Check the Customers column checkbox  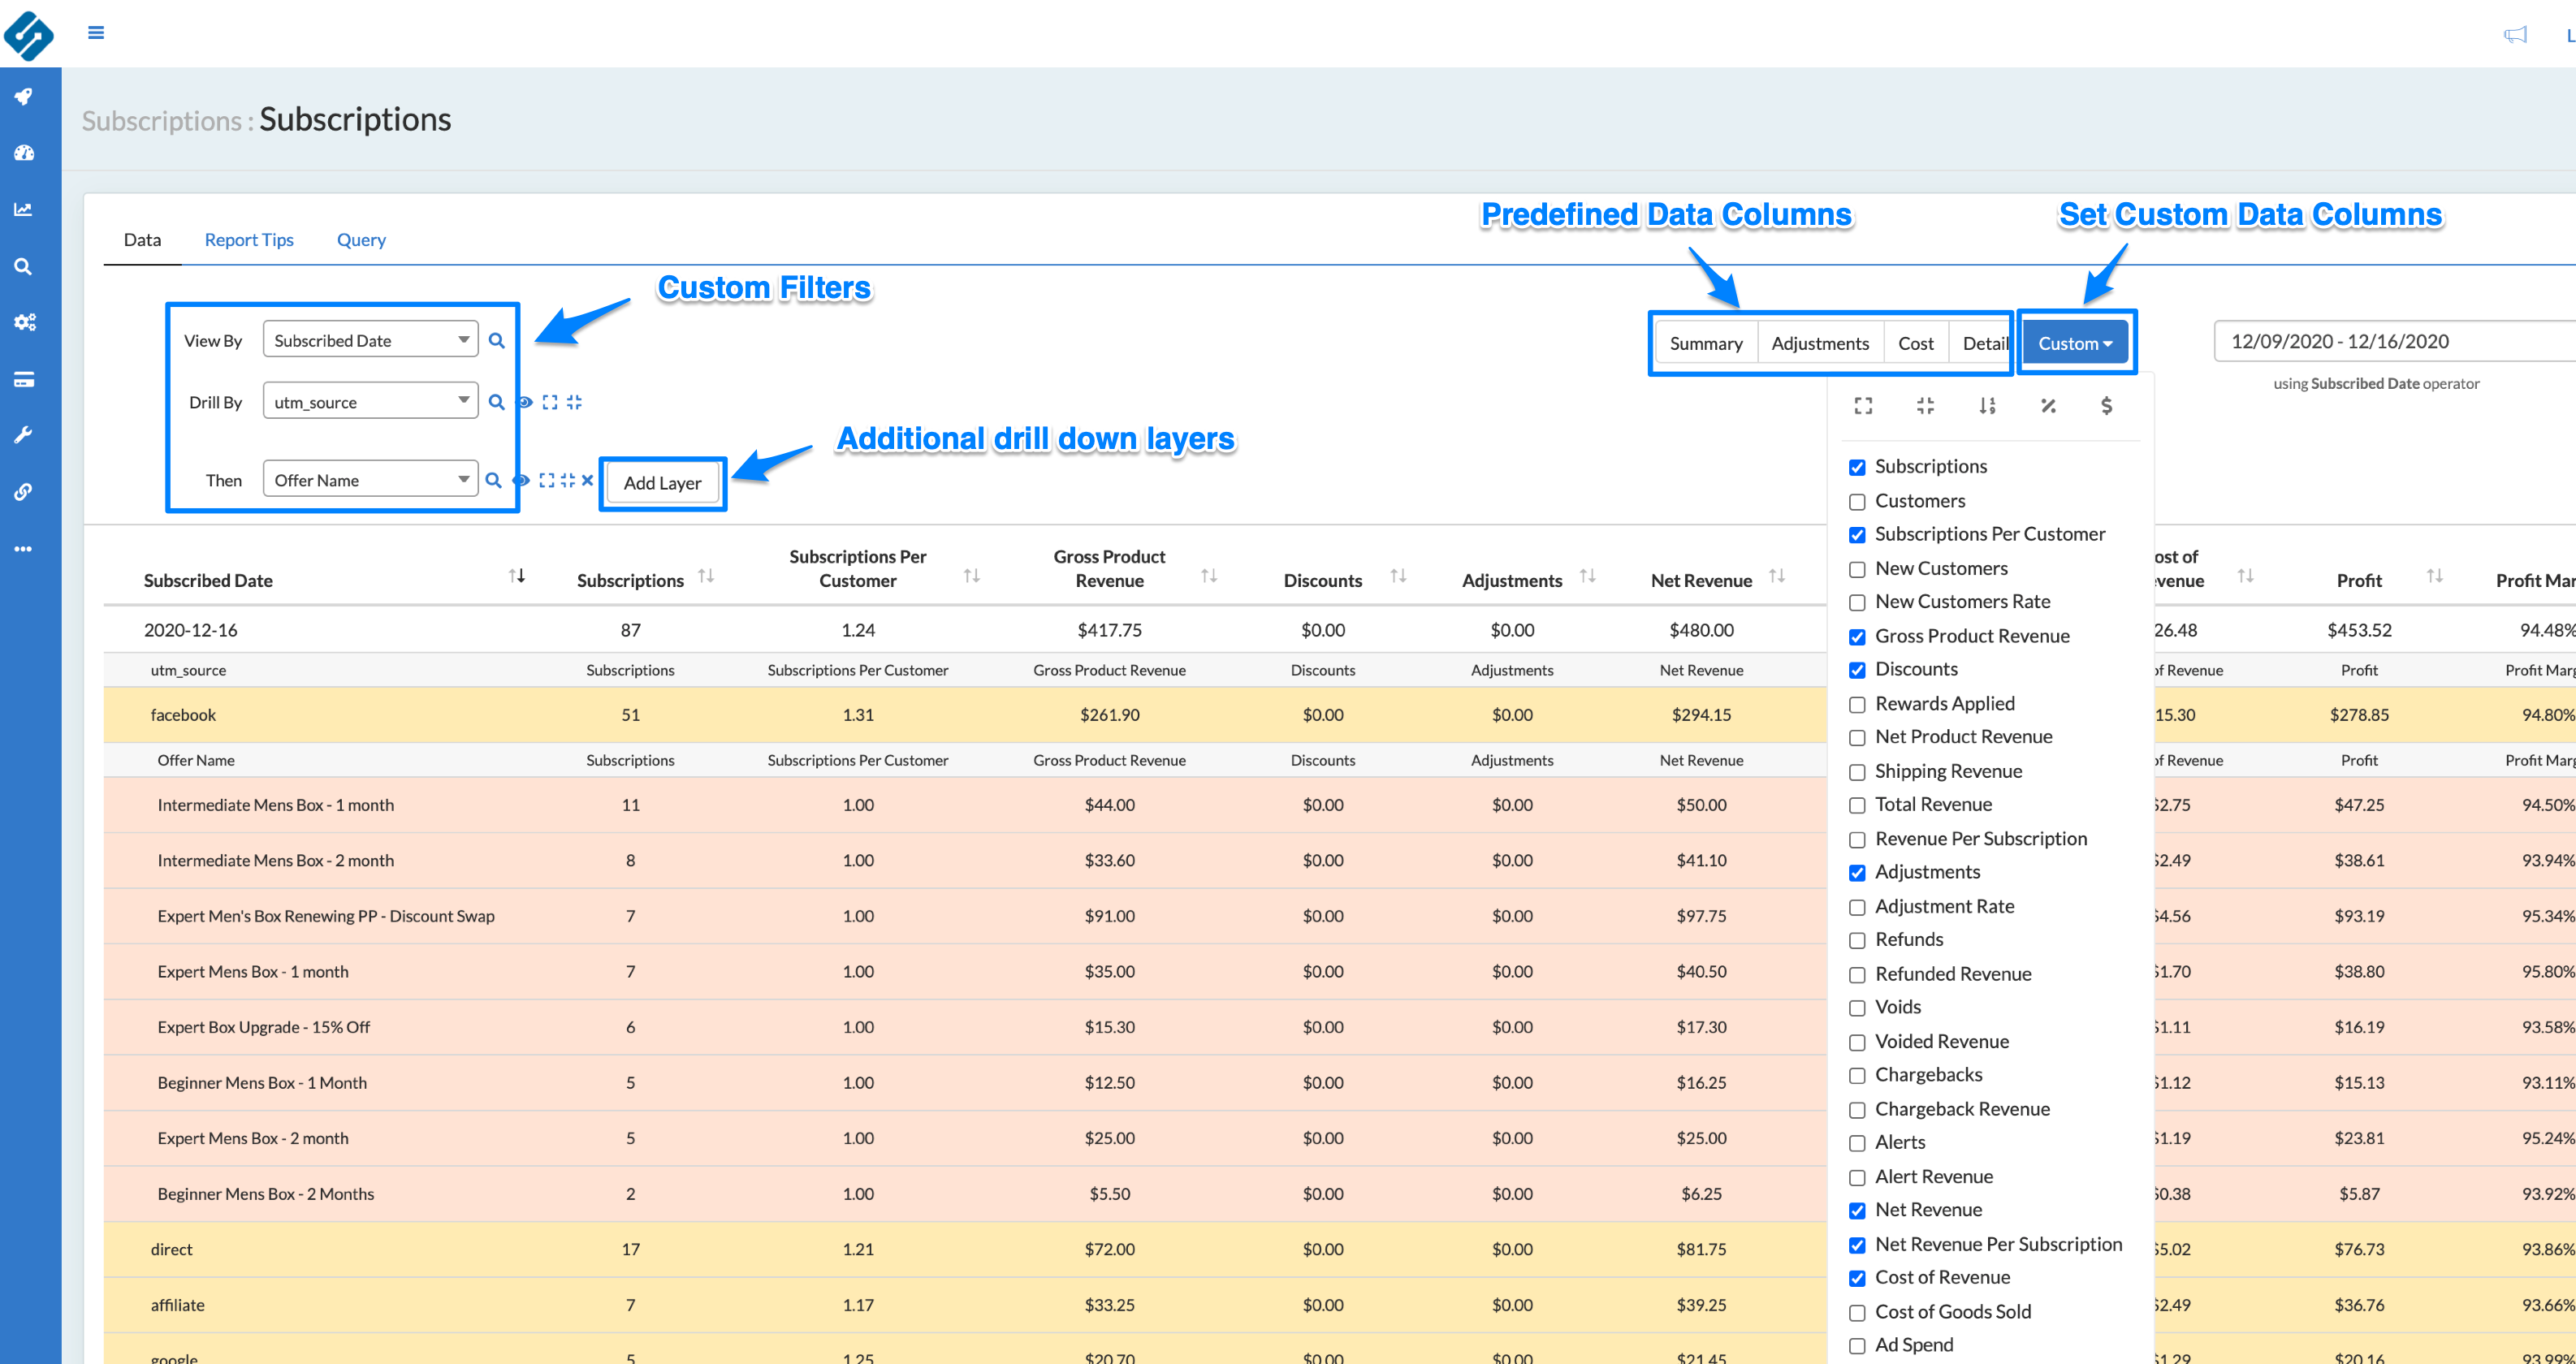(x=1857, y=502)
